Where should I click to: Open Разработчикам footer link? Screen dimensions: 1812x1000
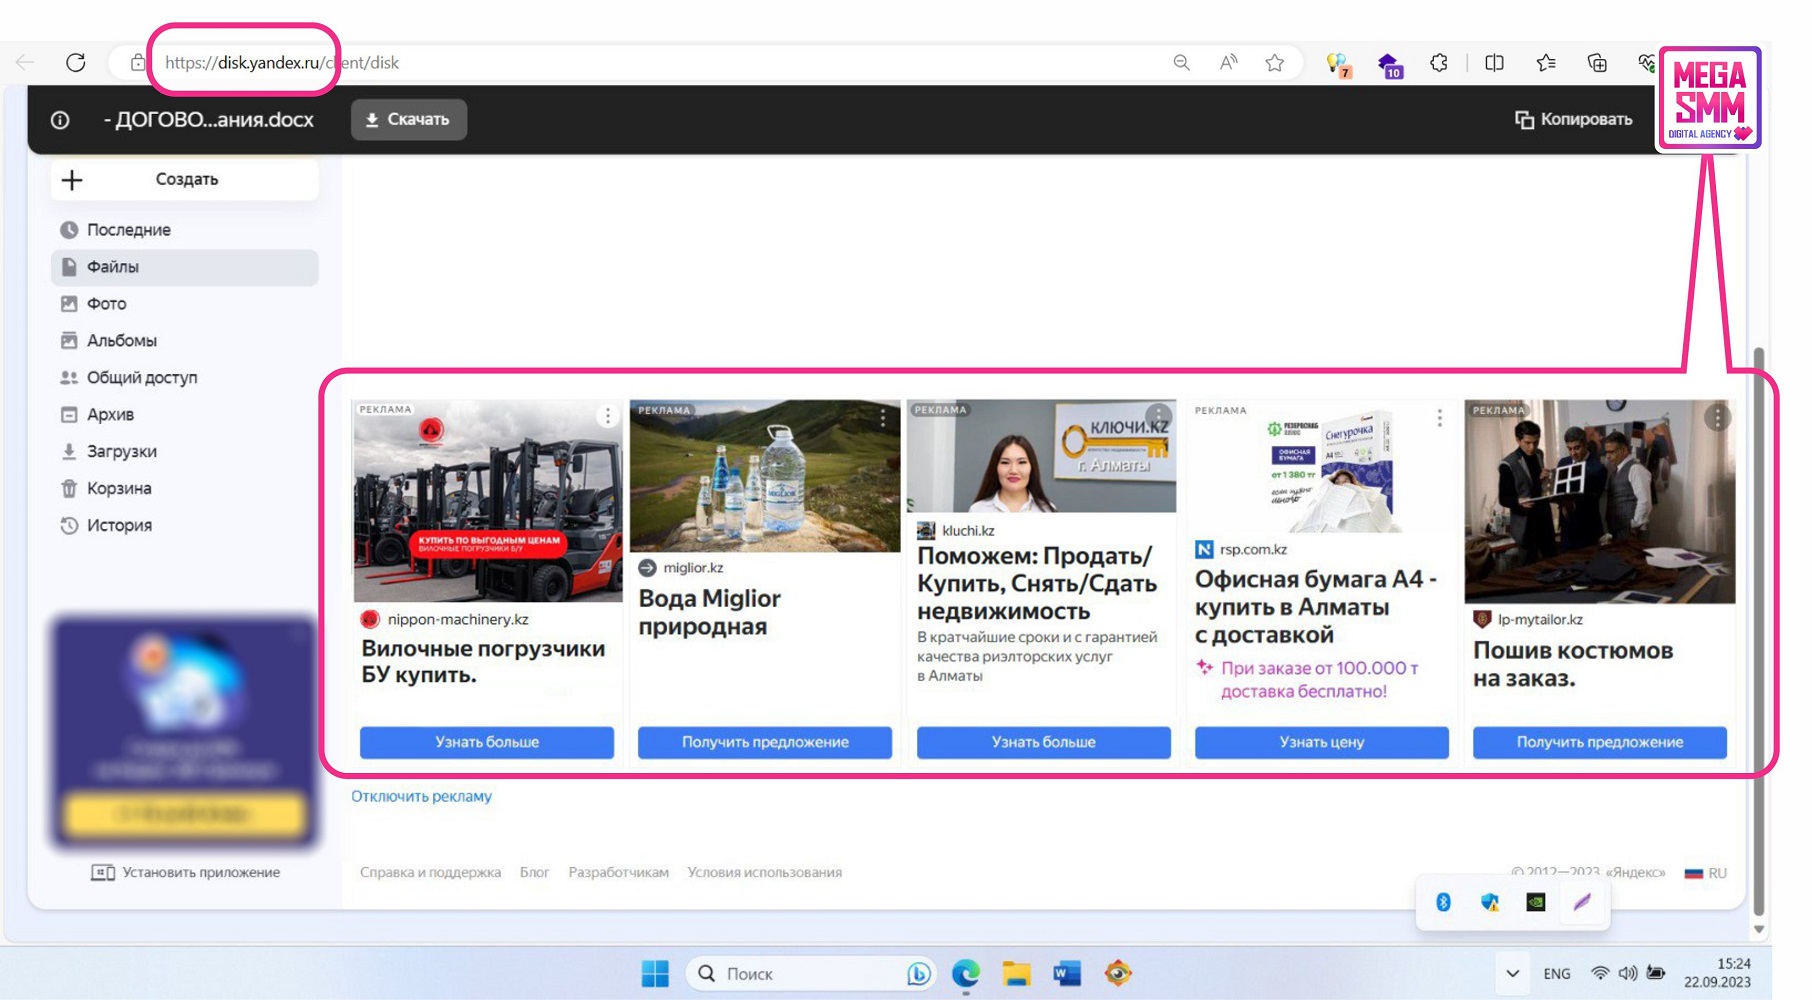coord(619,873)
